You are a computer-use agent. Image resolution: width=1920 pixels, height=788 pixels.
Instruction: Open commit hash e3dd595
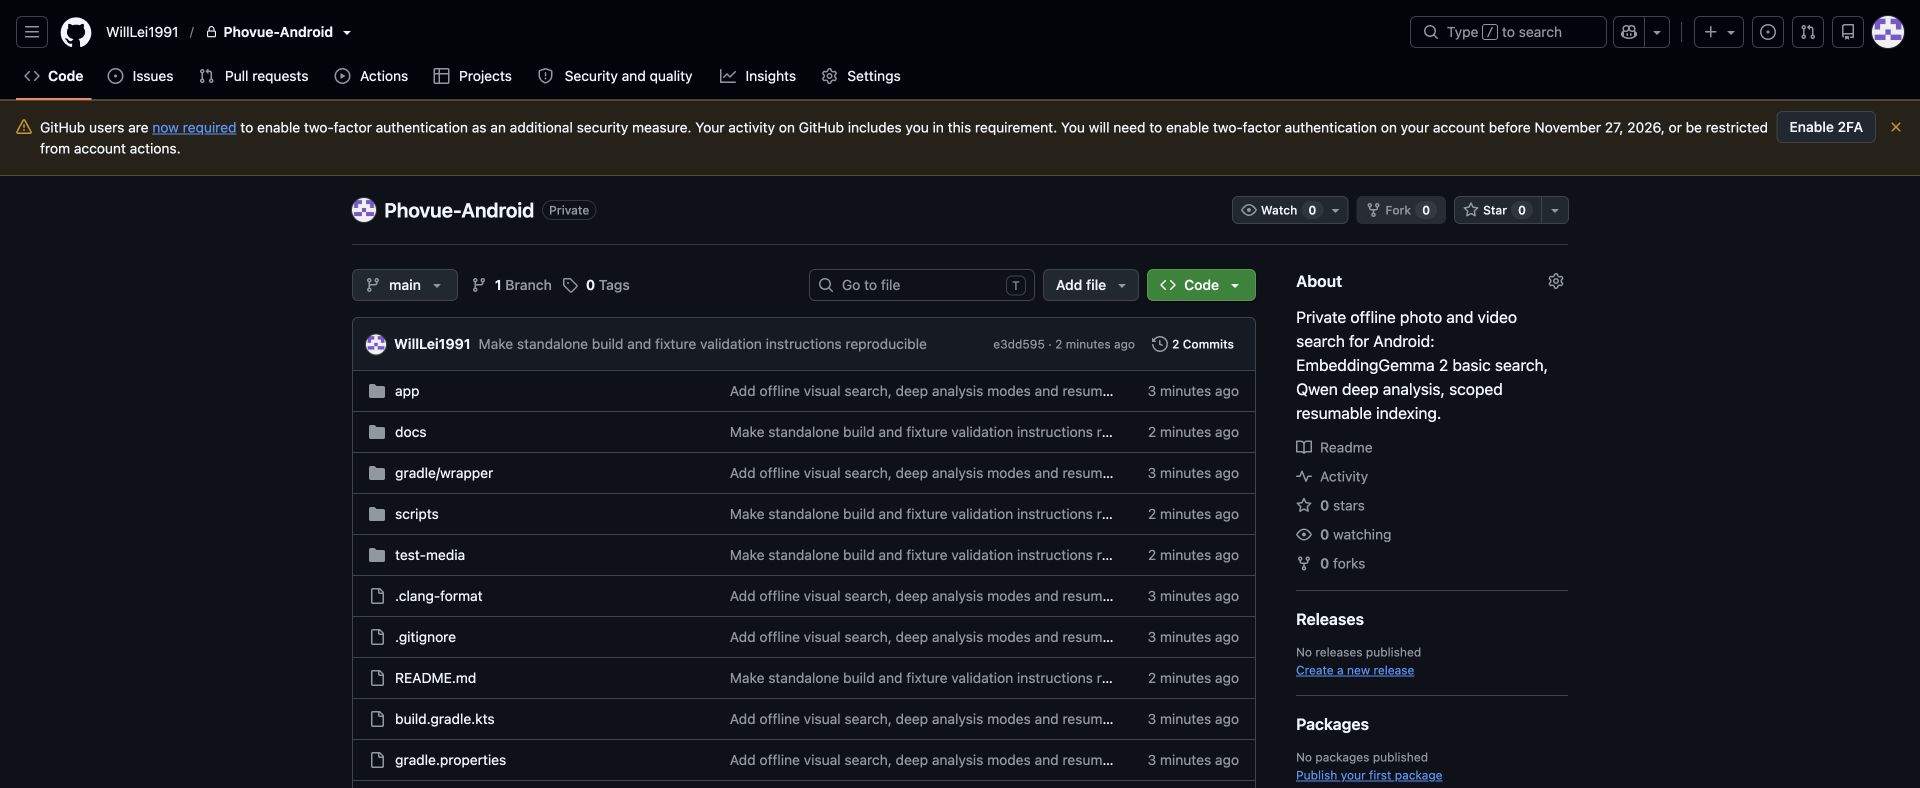1018,344
